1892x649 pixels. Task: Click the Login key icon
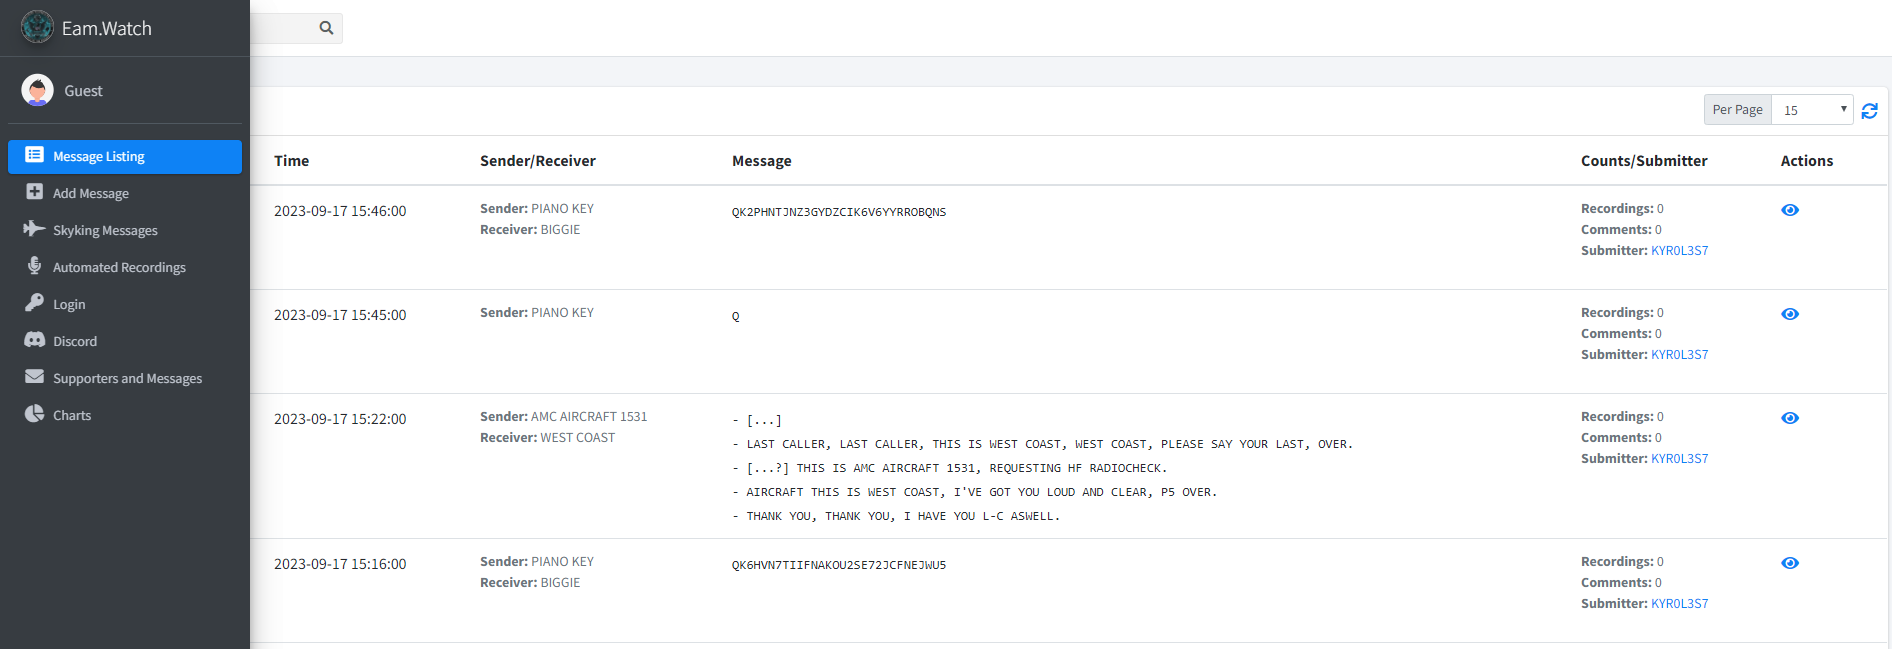click(34, 303)
